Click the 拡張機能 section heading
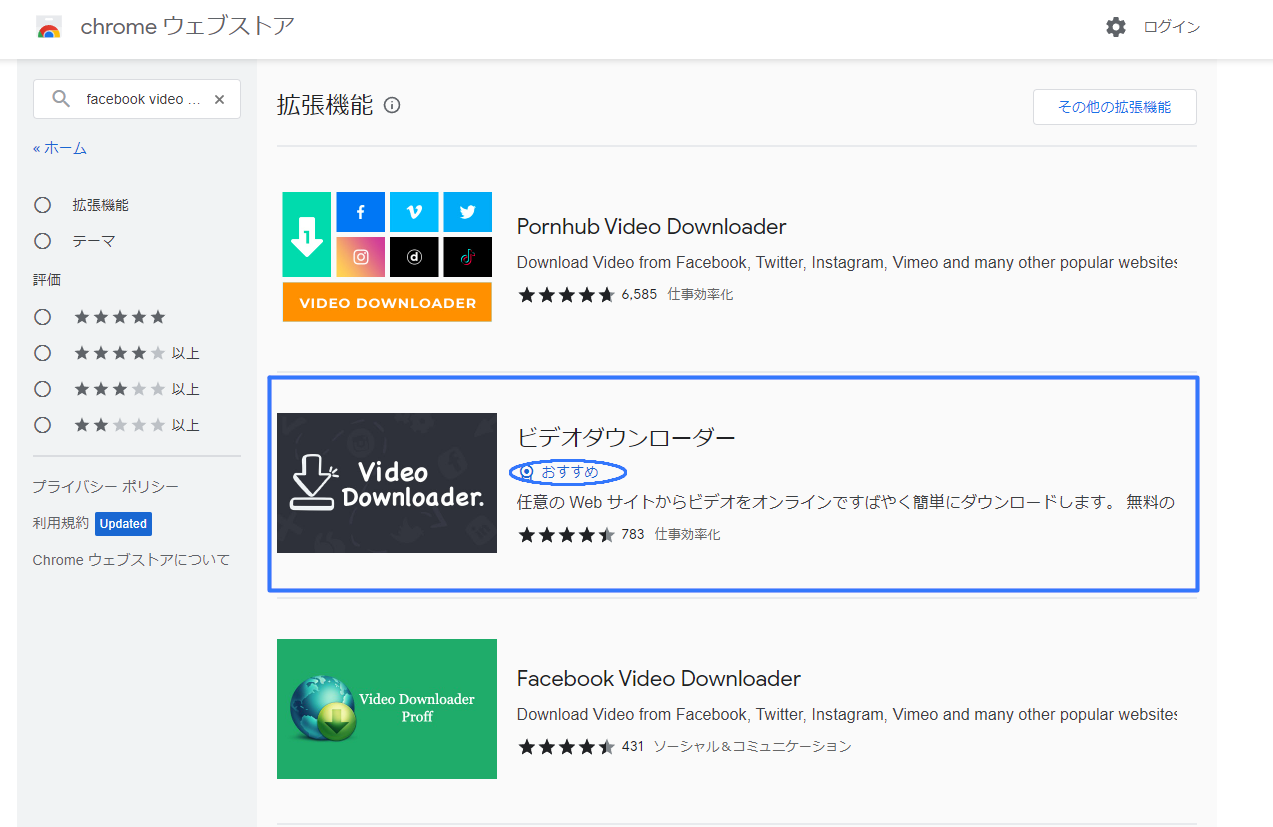1273x827 pixels. 325,105
